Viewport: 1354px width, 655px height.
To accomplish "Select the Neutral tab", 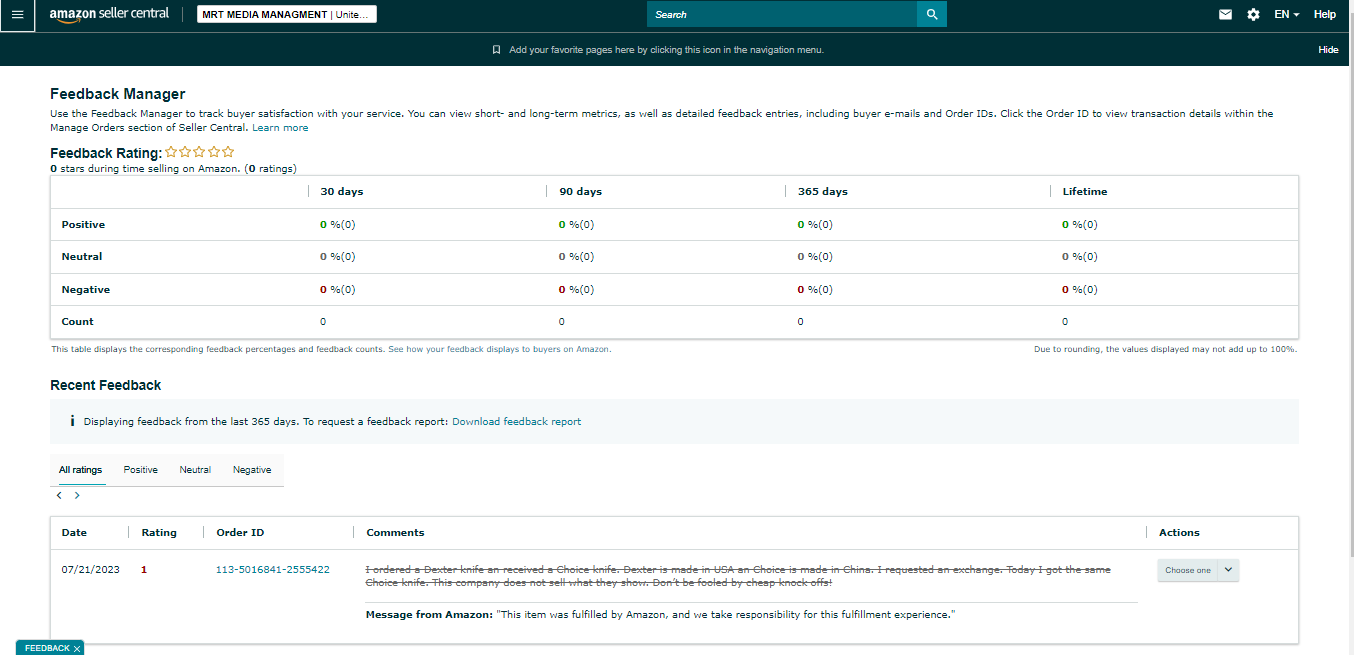I will [x=195, y=470].
